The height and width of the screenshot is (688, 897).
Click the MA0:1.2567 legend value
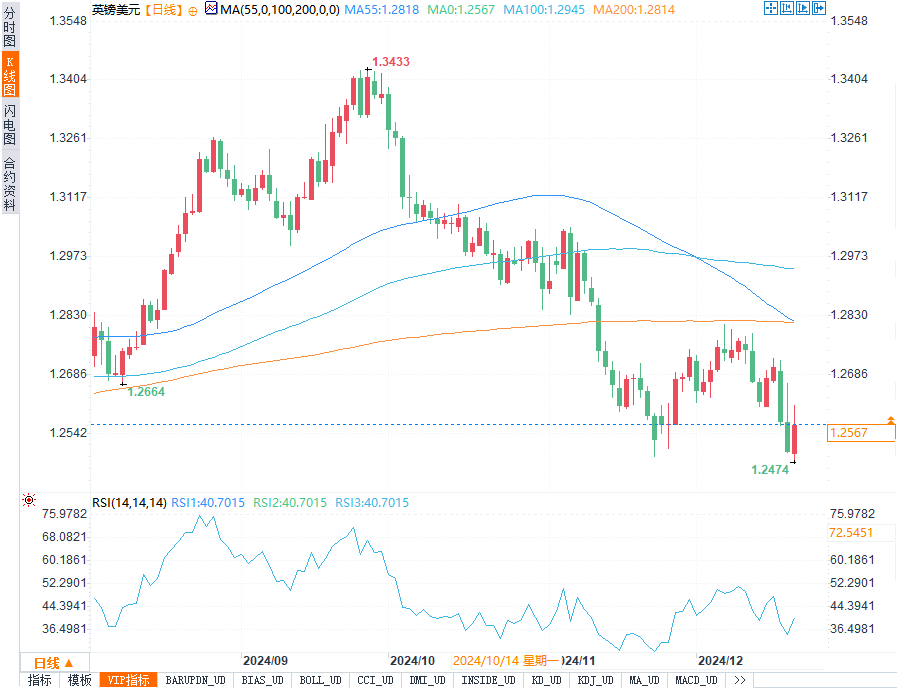[x=461, y=10]
